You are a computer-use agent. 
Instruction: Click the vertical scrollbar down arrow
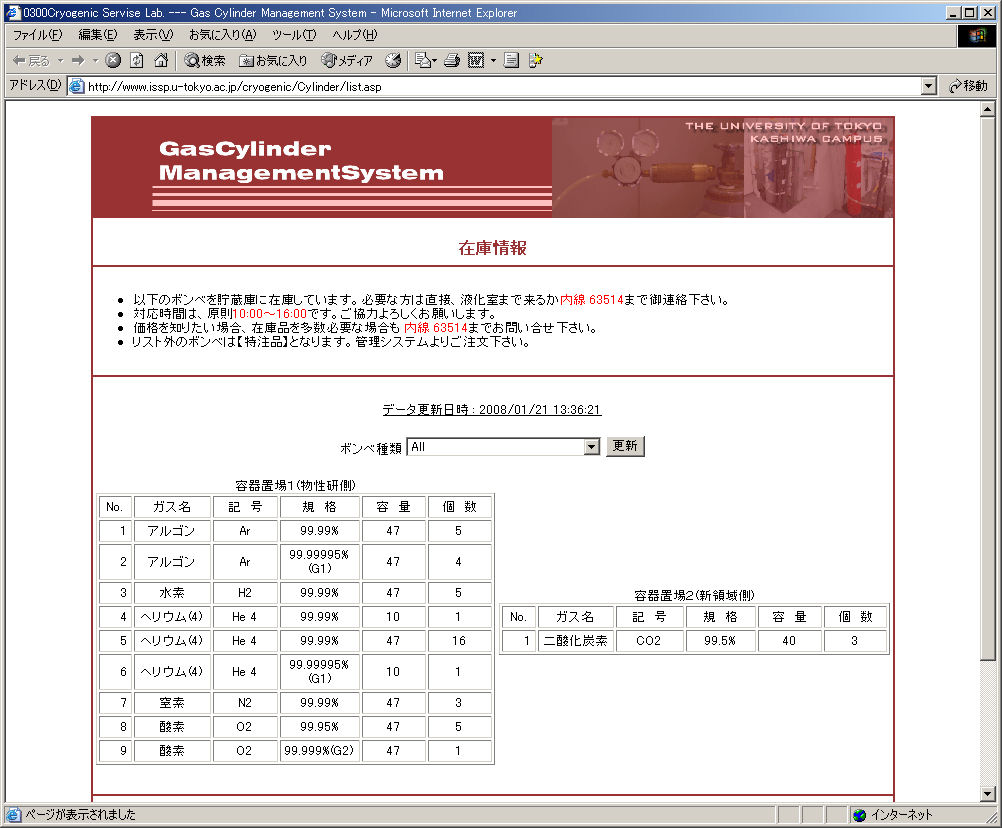987,794
